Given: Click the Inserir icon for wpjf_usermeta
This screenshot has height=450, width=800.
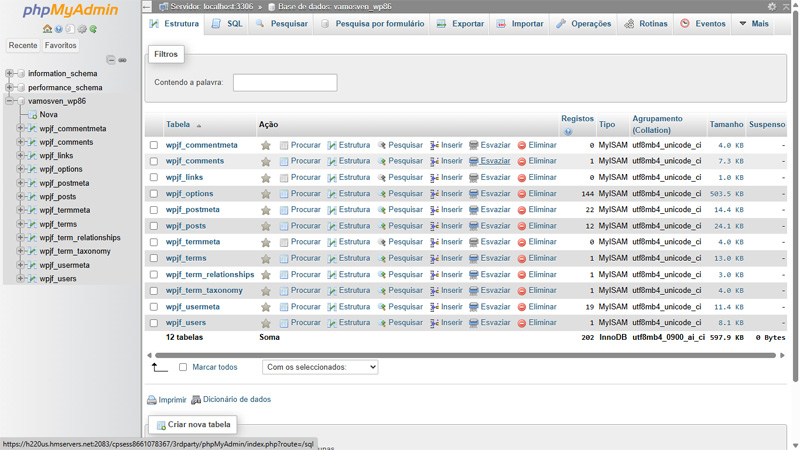Looking at the screenshot, I should (x=434, y=307).
